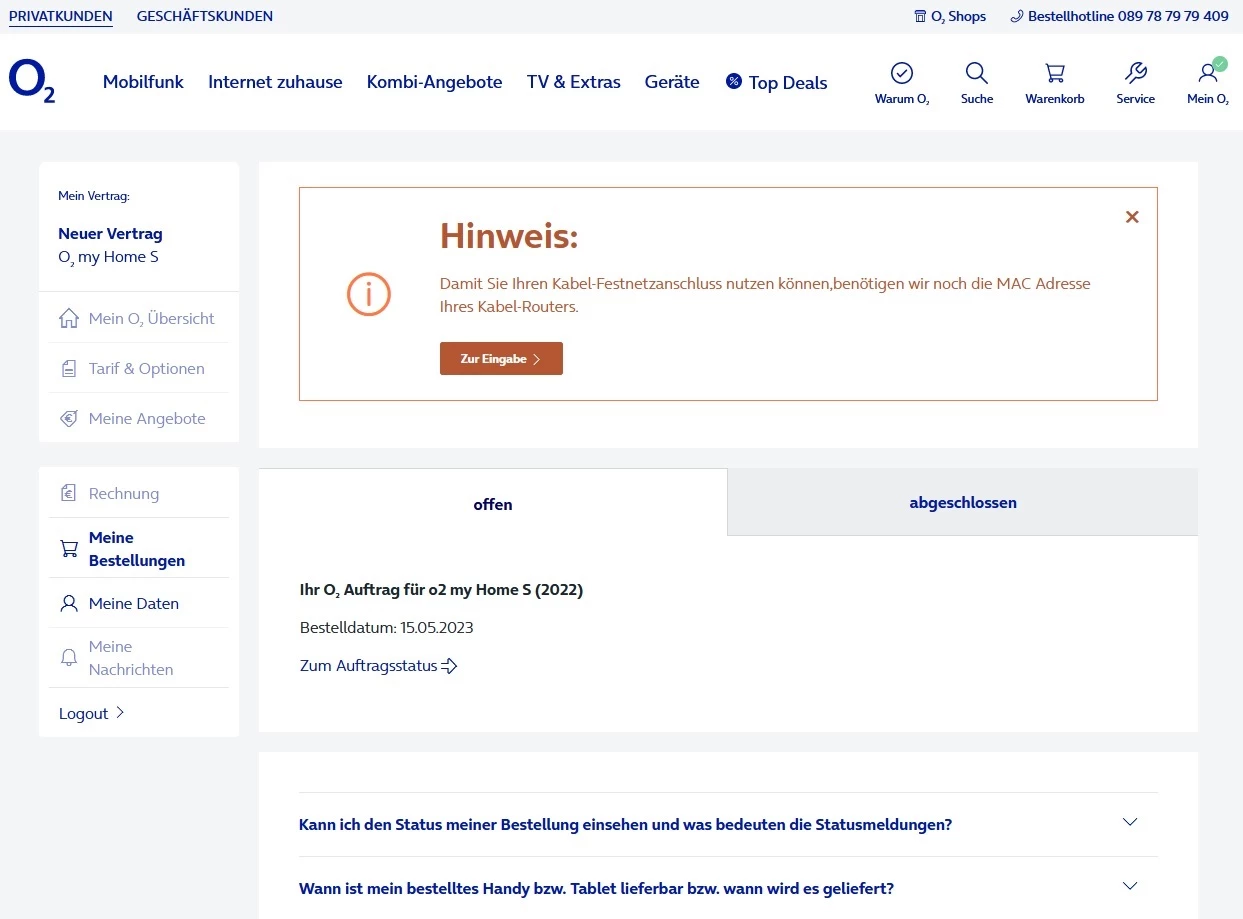
Task: Click the shop icon beside O2 Shops
Action: click(x=920, y=16)
